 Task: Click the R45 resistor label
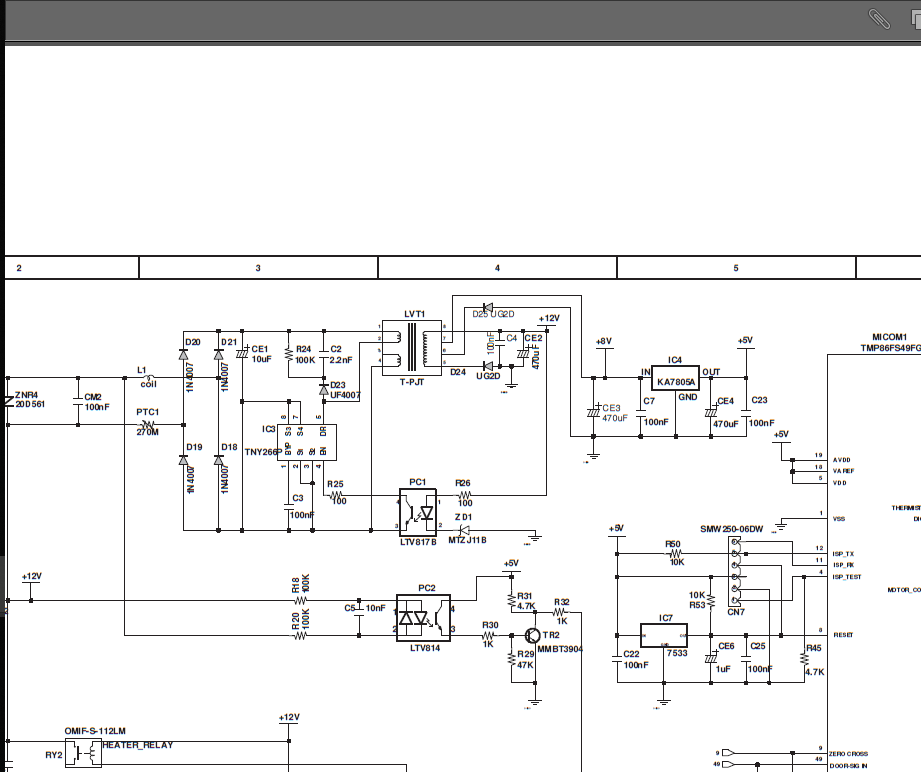pyautogui.click(x=814, y=649)
